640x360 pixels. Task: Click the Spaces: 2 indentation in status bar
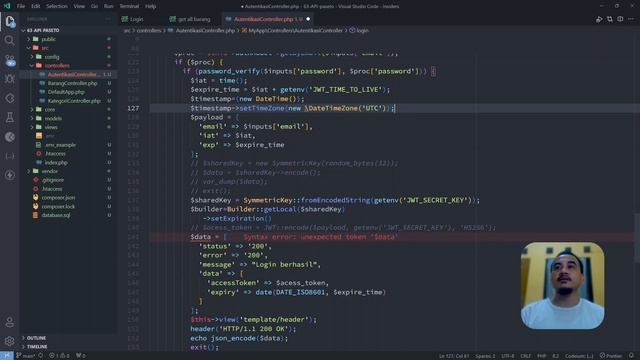485,356
